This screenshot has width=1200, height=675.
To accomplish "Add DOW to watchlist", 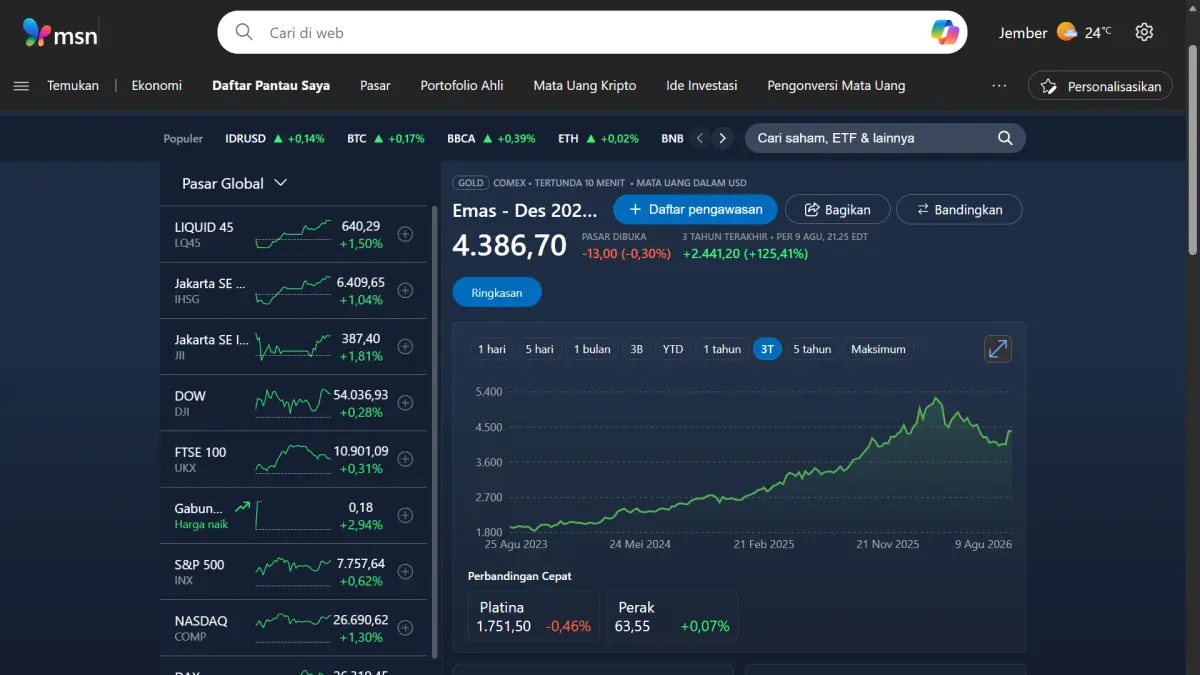I will click(405, 403).
